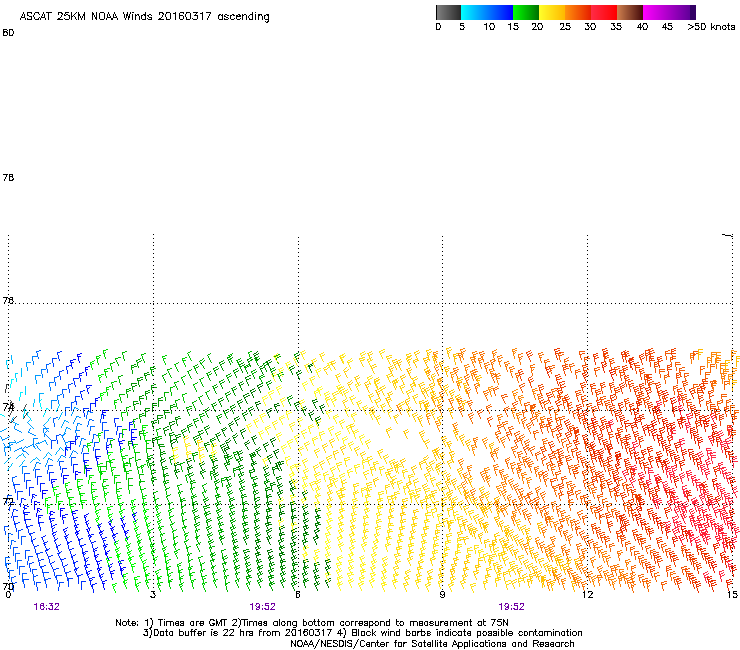The height and width of the screenshot is (650, 740).
Task: Click the '19:52' time label between longitudes 9 and 12
Action: click(511, 607)
